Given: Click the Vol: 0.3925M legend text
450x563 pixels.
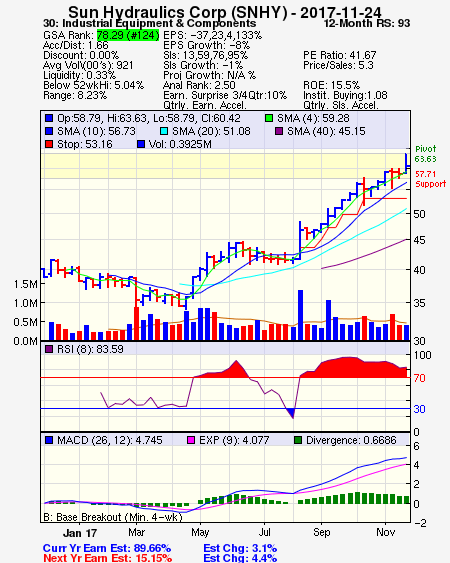Looking at the screenshot, I should pyautogui.click(x=180, y=144).
